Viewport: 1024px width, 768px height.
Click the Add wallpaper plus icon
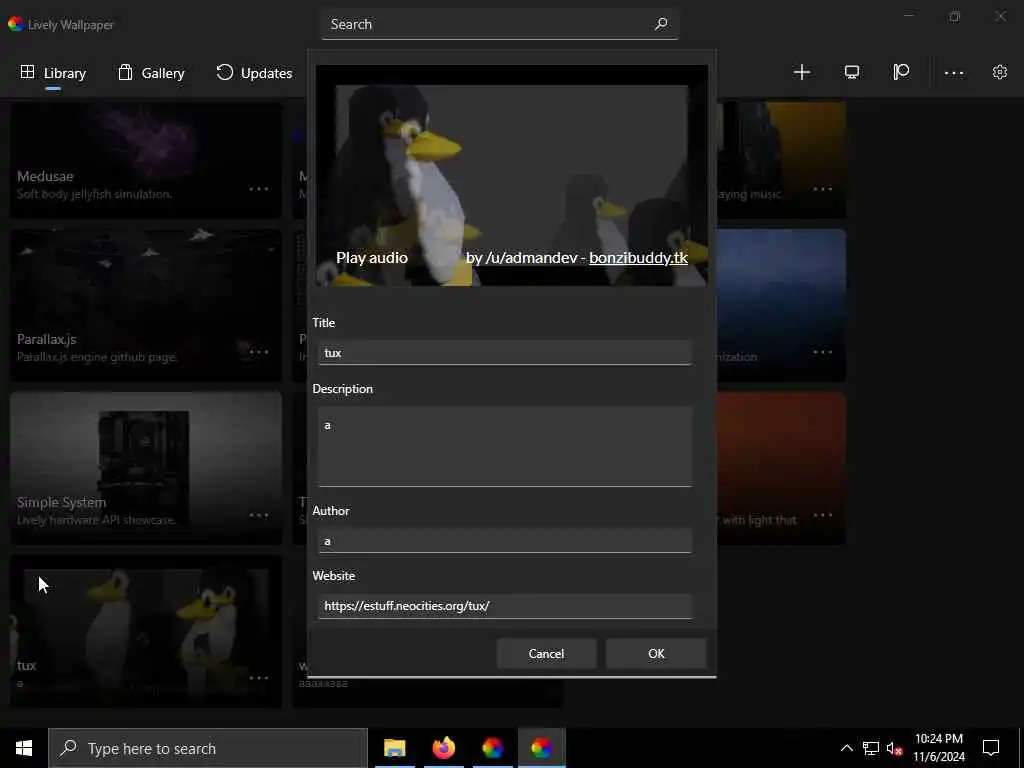pos(801,72)
